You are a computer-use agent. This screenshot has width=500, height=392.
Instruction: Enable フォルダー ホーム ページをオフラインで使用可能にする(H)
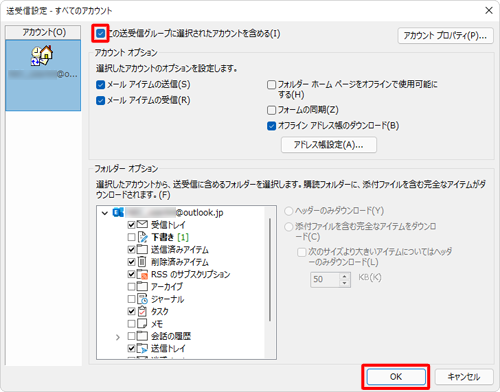pyautogui.click(x=271, y=85)
